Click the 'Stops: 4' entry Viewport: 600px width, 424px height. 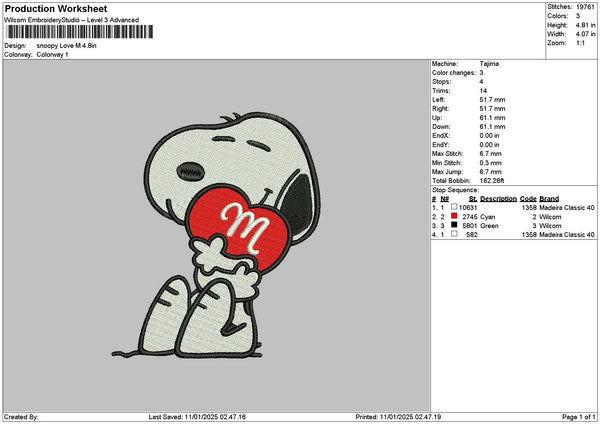point(458,82)
